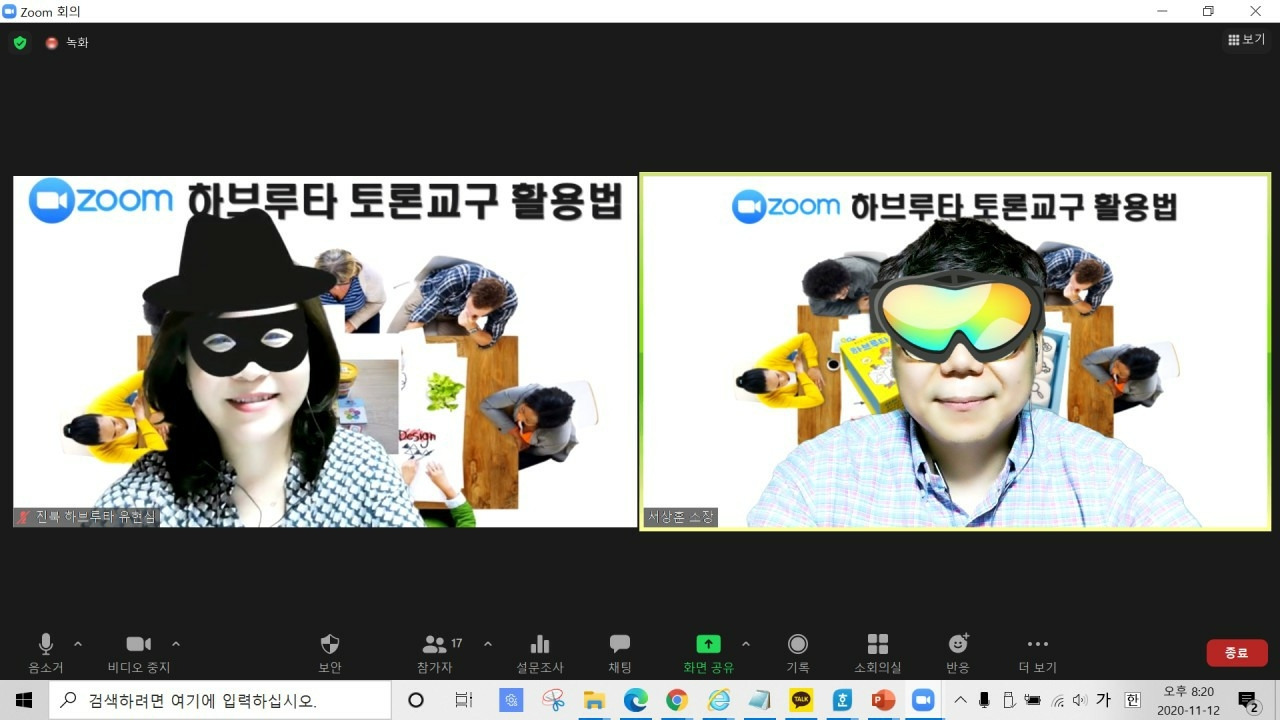Screen dimensions: 1280x720
Task: Open Reactions (반응) emoji menu
Action: [x=958, y=654]
